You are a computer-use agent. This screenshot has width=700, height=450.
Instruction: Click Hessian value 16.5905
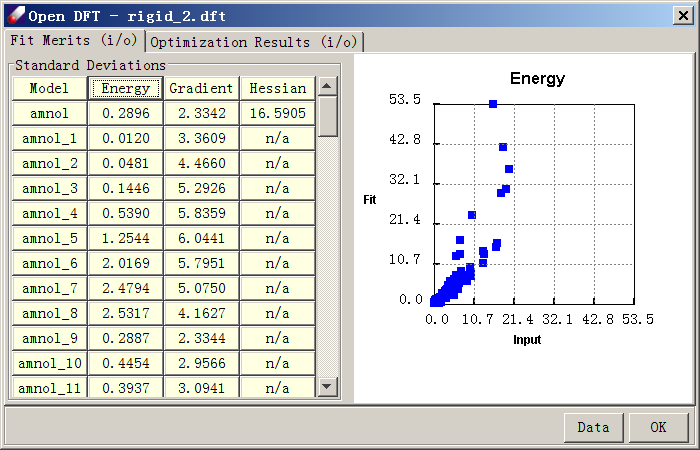(278, 113)
